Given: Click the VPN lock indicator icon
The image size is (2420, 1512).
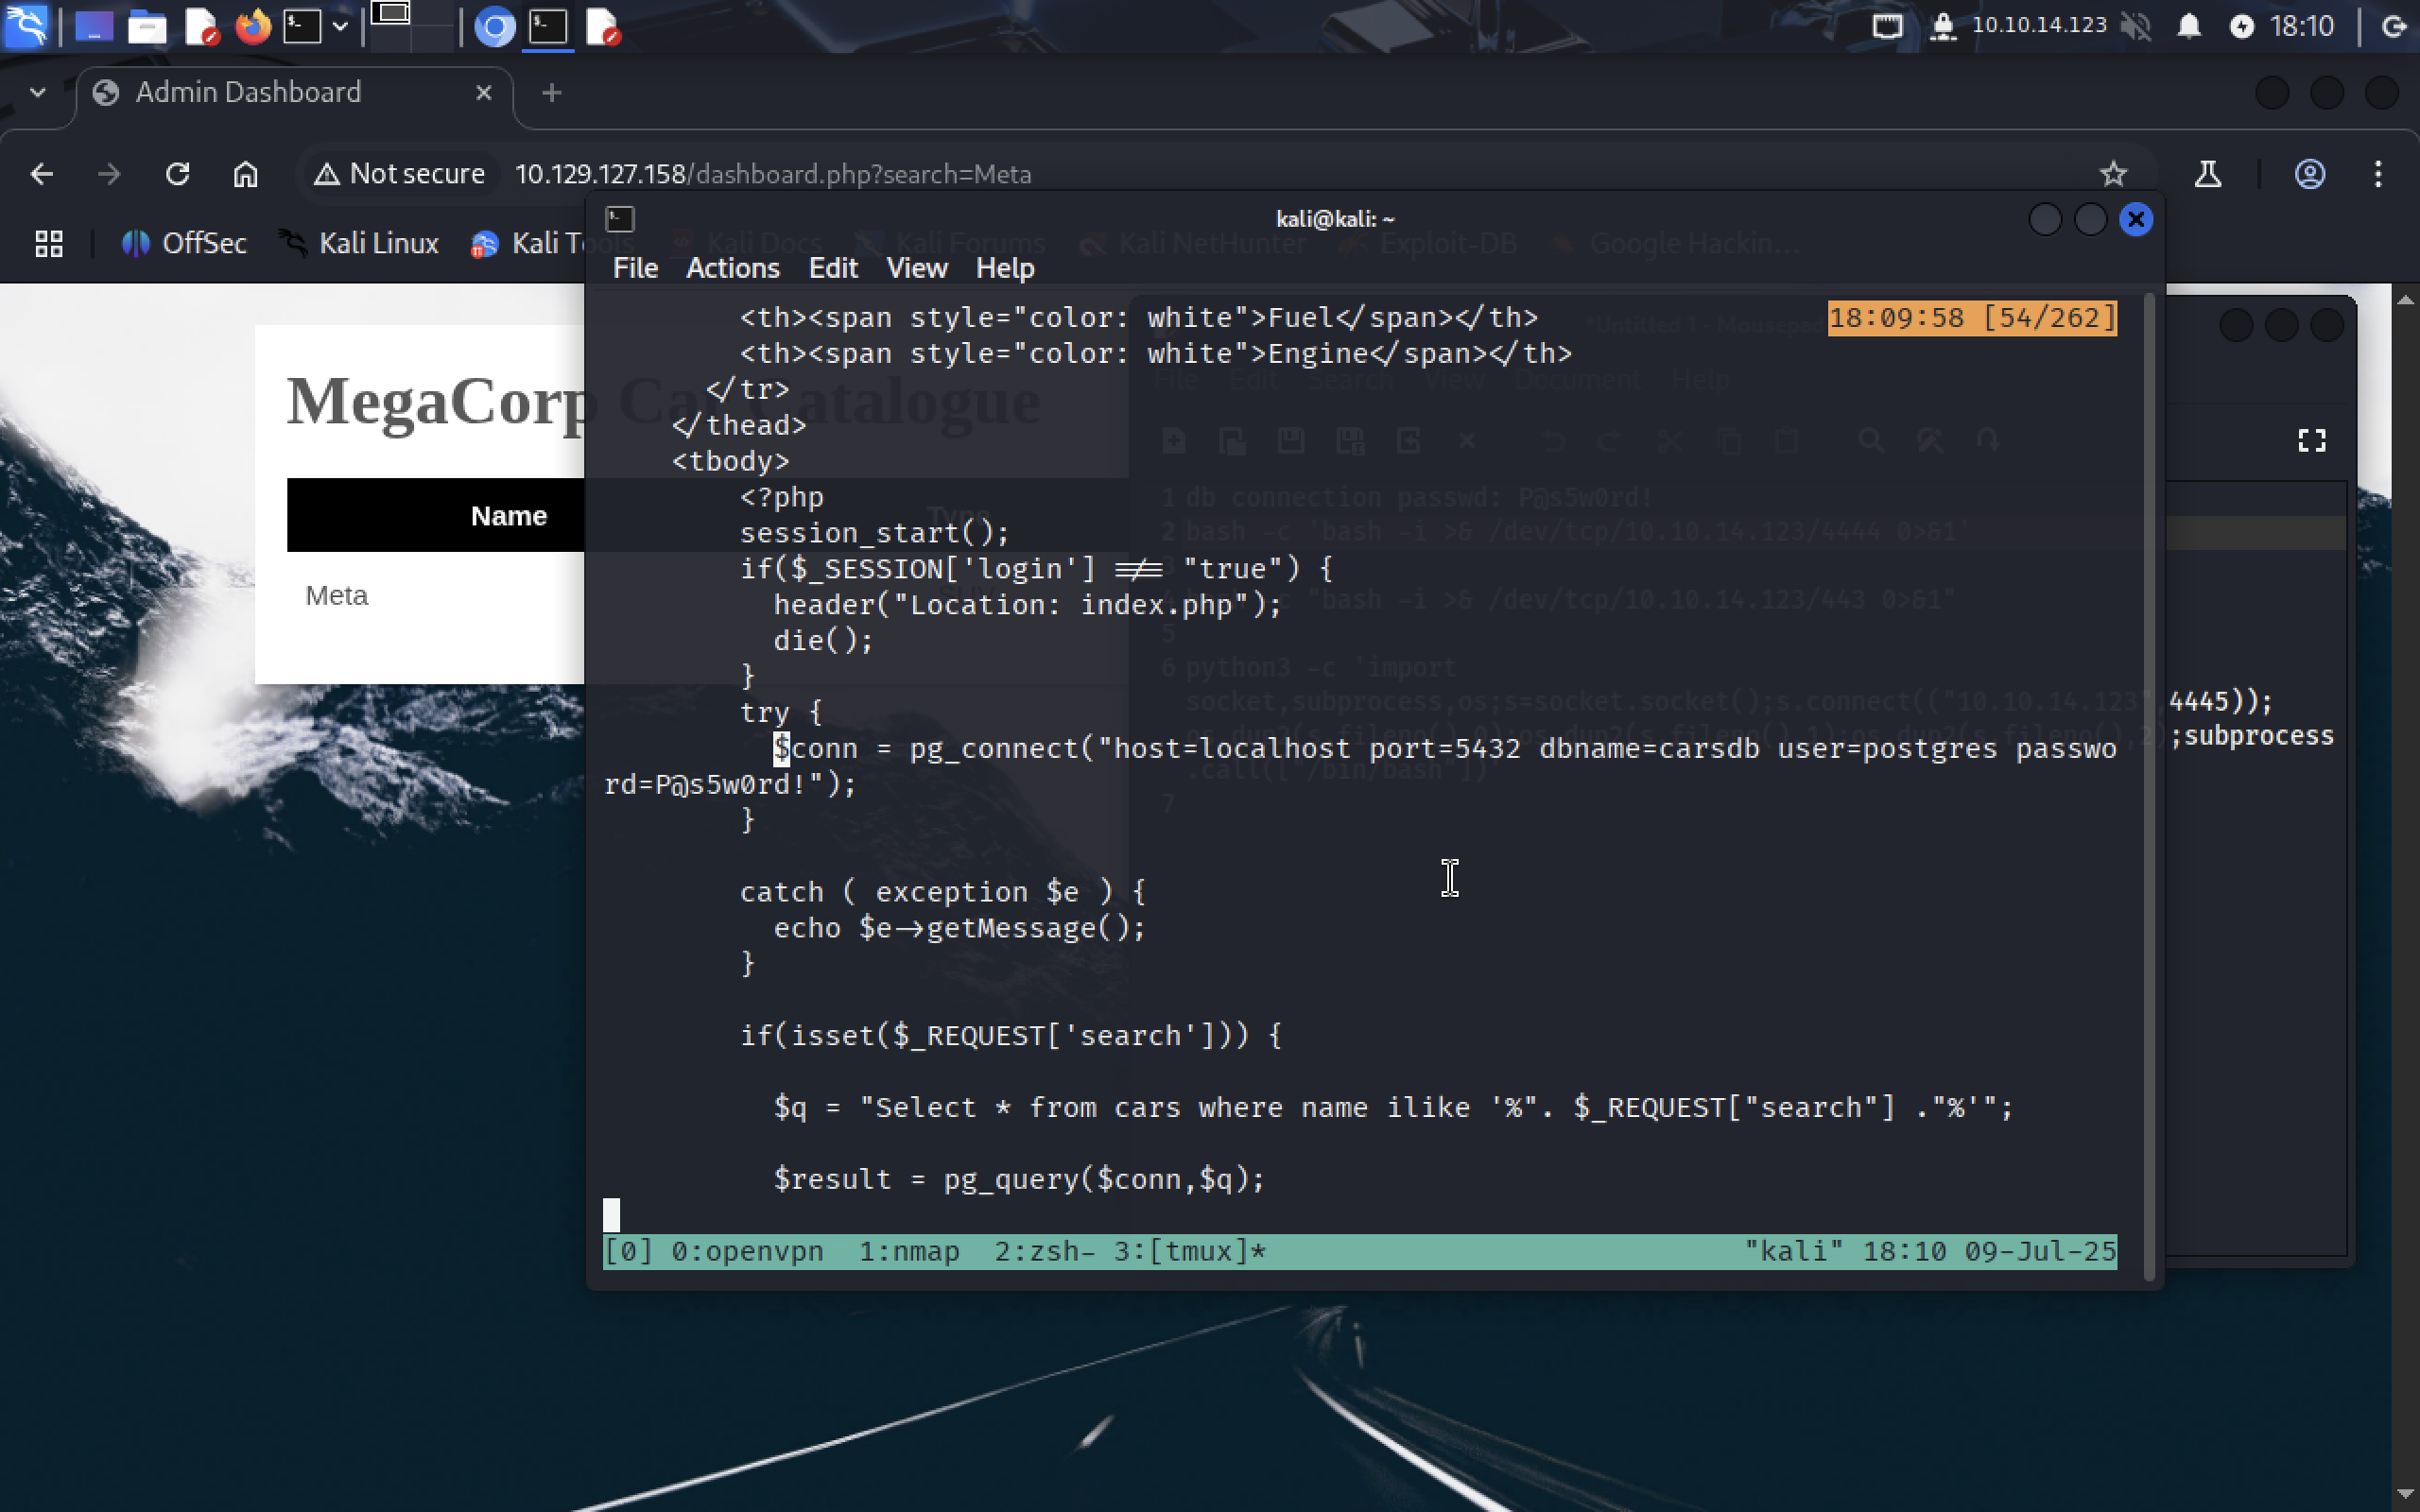Looking at the screenshot, I should click(1942, 26).
